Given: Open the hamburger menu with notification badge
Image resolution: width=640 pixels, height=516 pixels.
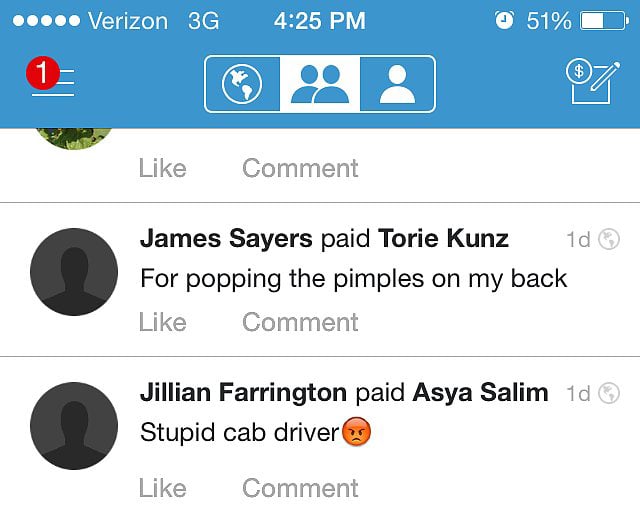Looking at the screenshot, I should tap(51, 78).
